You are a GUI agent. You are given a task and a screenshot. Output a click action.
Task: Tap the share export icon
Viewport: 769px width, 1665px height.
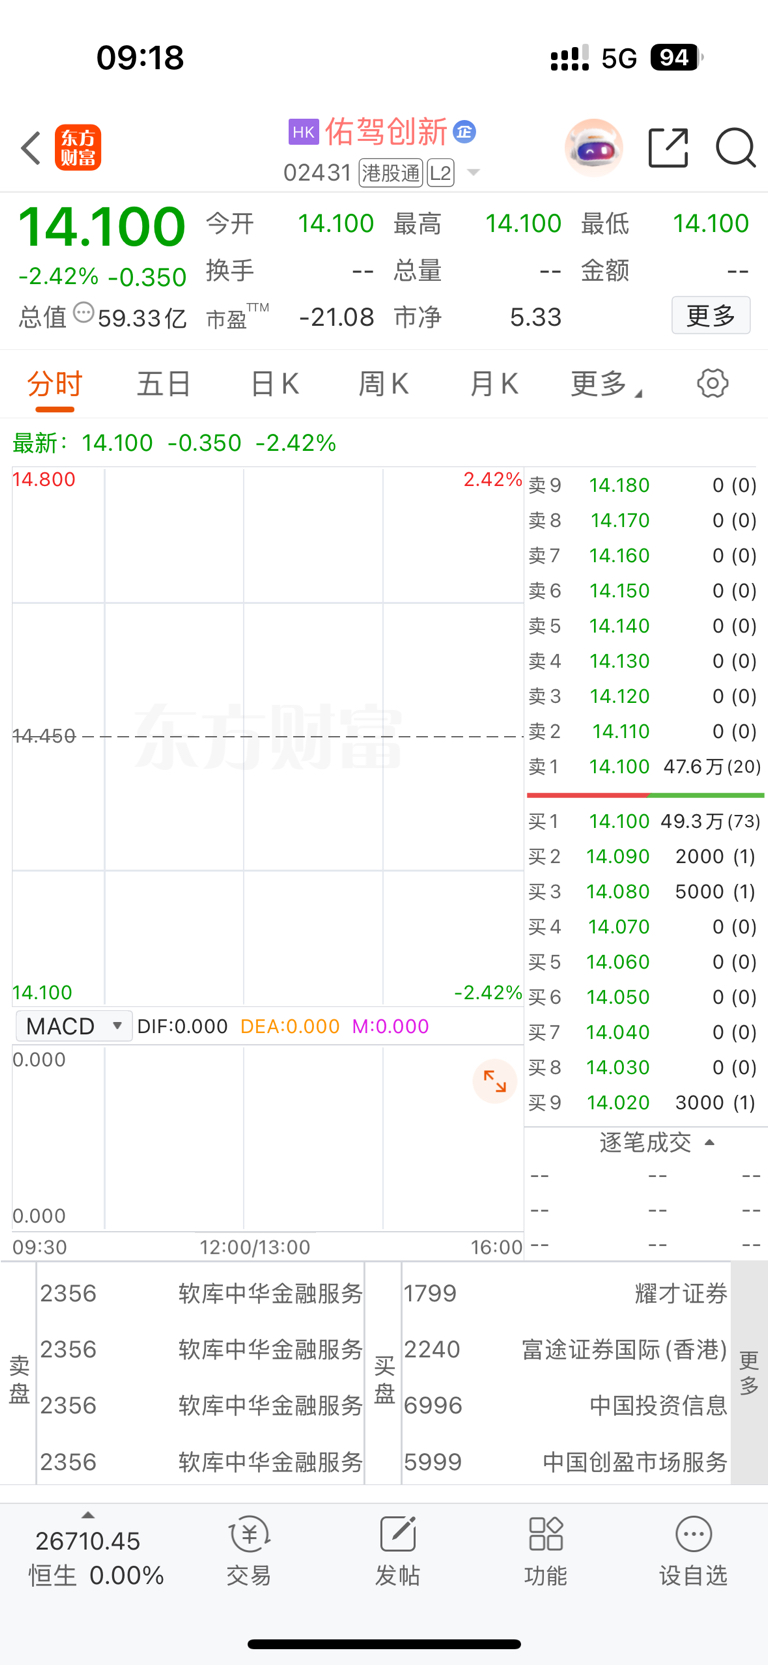[668, 148]
